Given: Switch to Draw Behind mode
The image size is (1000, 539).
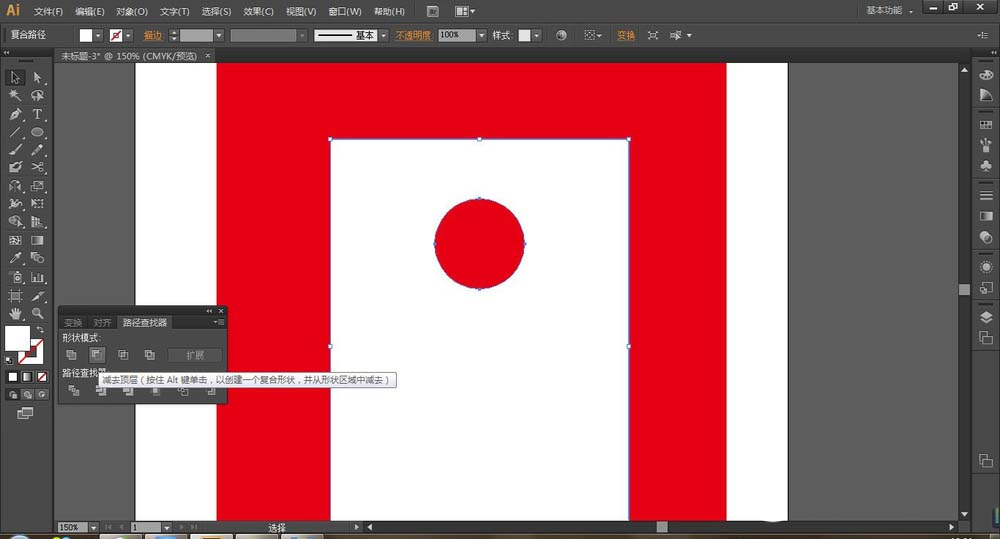Looking at the screenshot, I should (x=27, y=395).
